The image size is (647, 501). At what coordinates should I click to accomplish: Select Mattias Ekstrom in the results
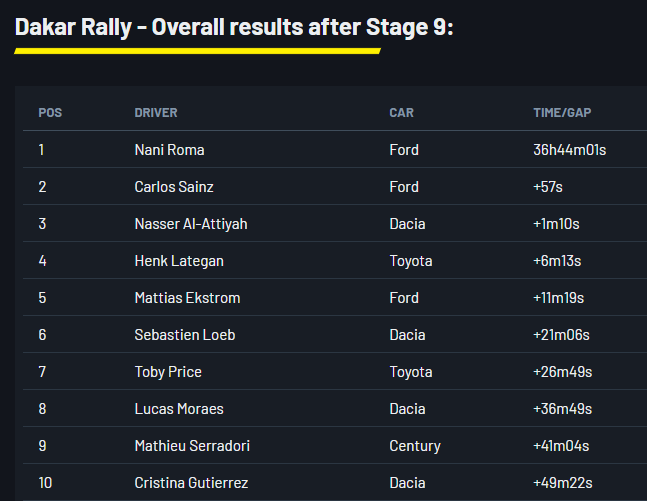(187, 298)
